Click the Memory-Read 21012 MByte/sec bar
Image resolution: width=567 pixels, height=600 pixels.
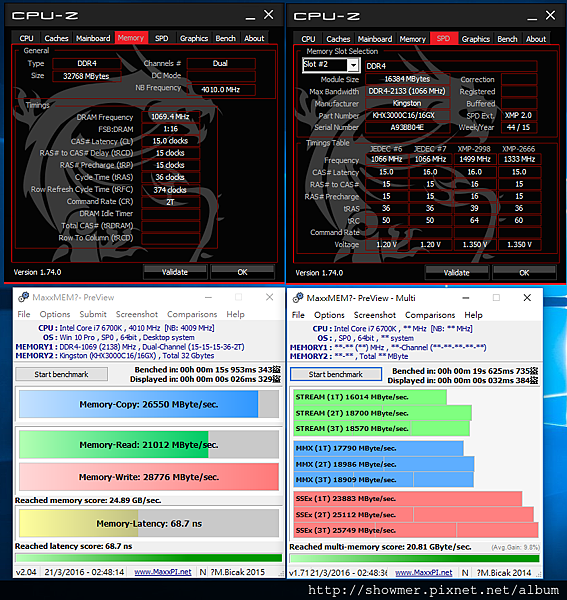click(149, 445)
